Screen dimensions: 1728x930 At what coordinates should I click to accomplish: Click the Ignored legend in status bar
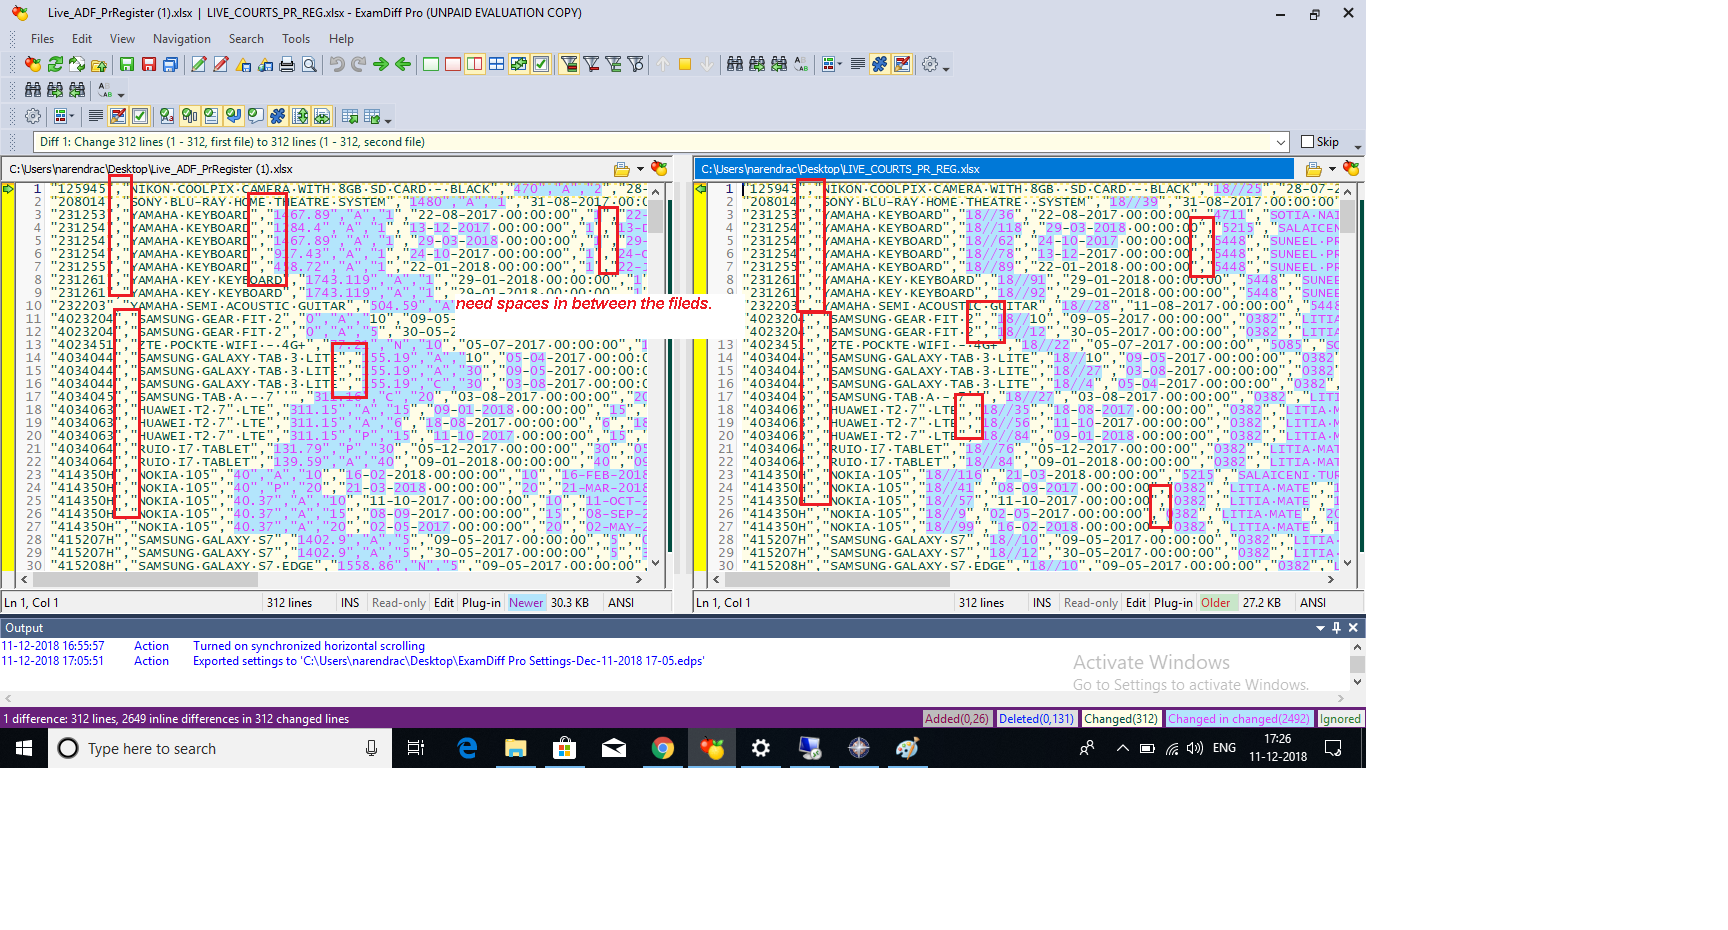pyautogui.click(x=1340, y=719)
